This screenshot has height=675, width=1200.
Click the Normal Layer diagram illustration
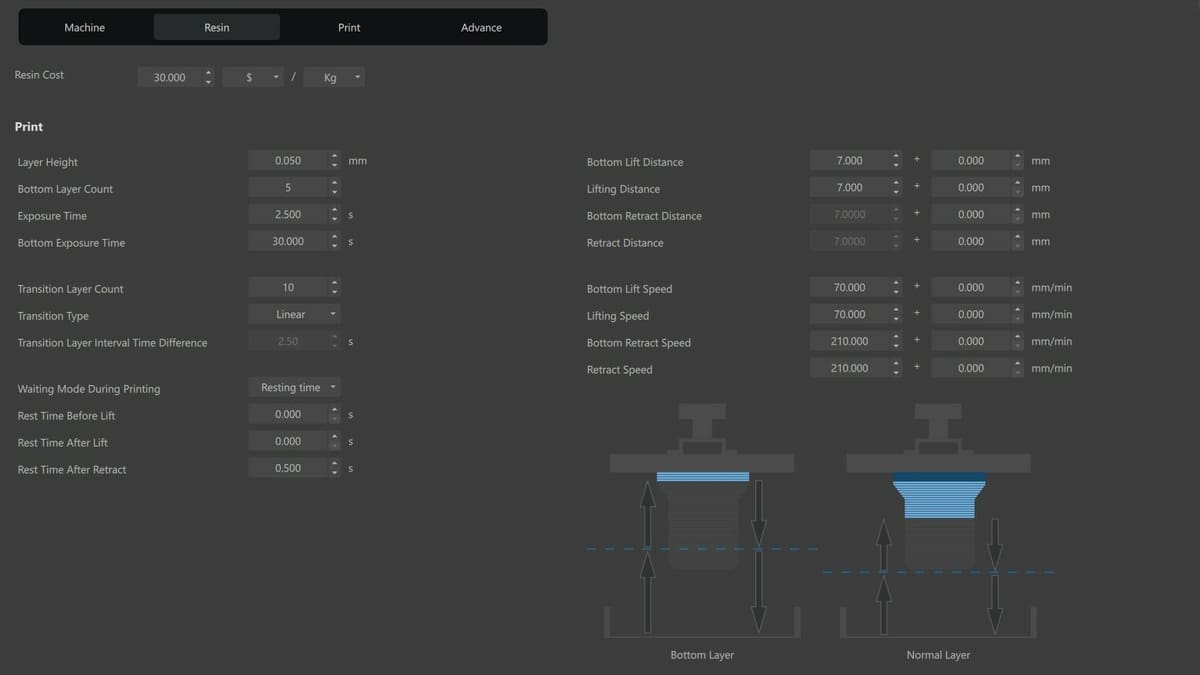tap(938, 520)
